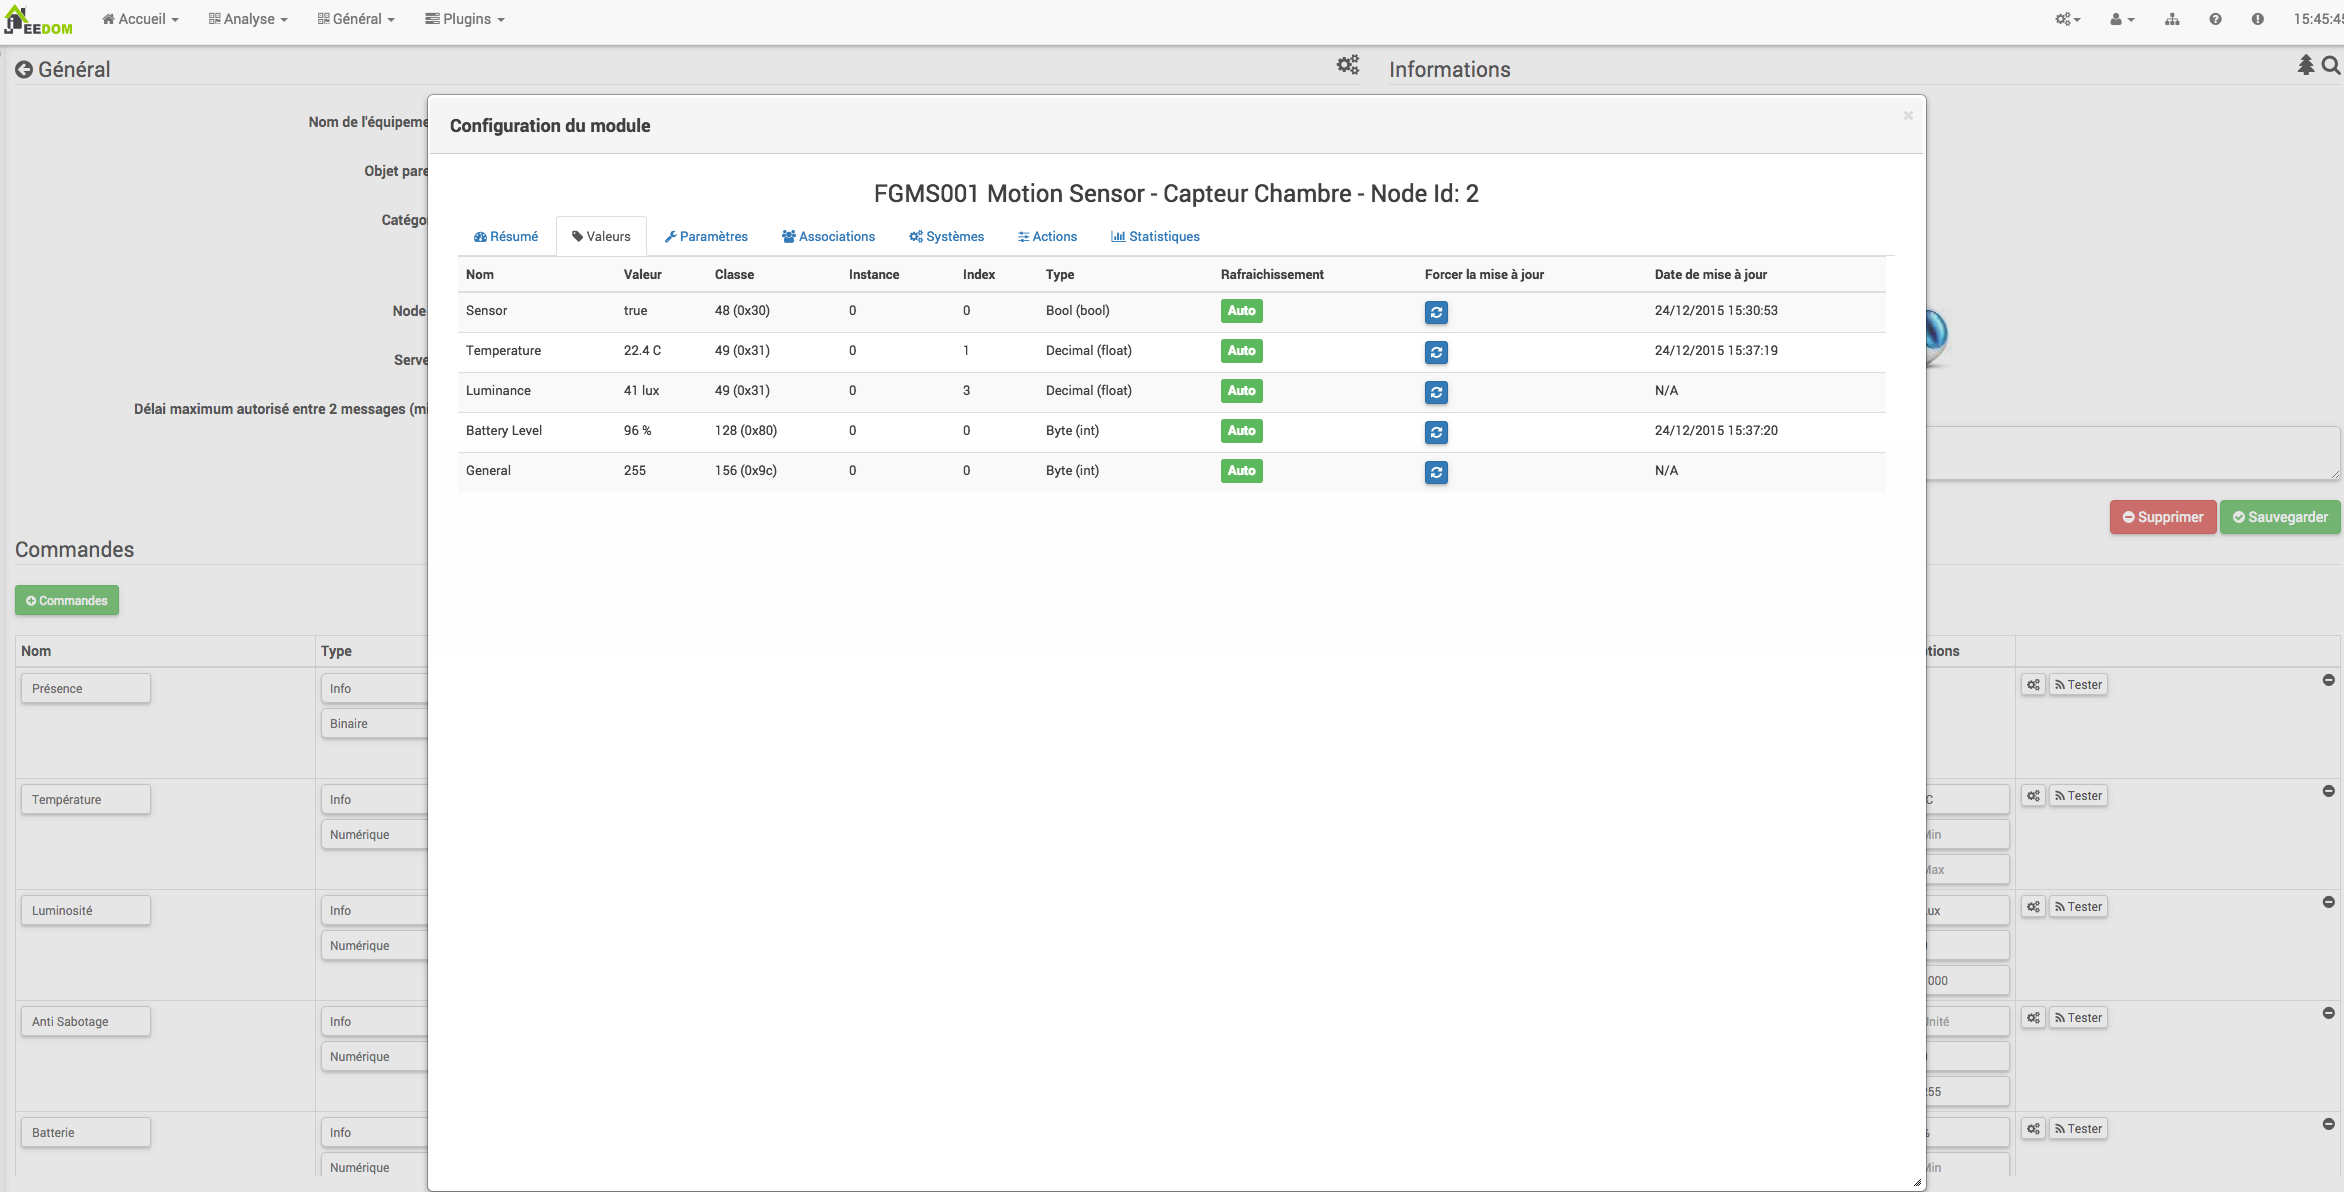
Task: Switch to the Résumé tab
Action: (x=506, y=237)
